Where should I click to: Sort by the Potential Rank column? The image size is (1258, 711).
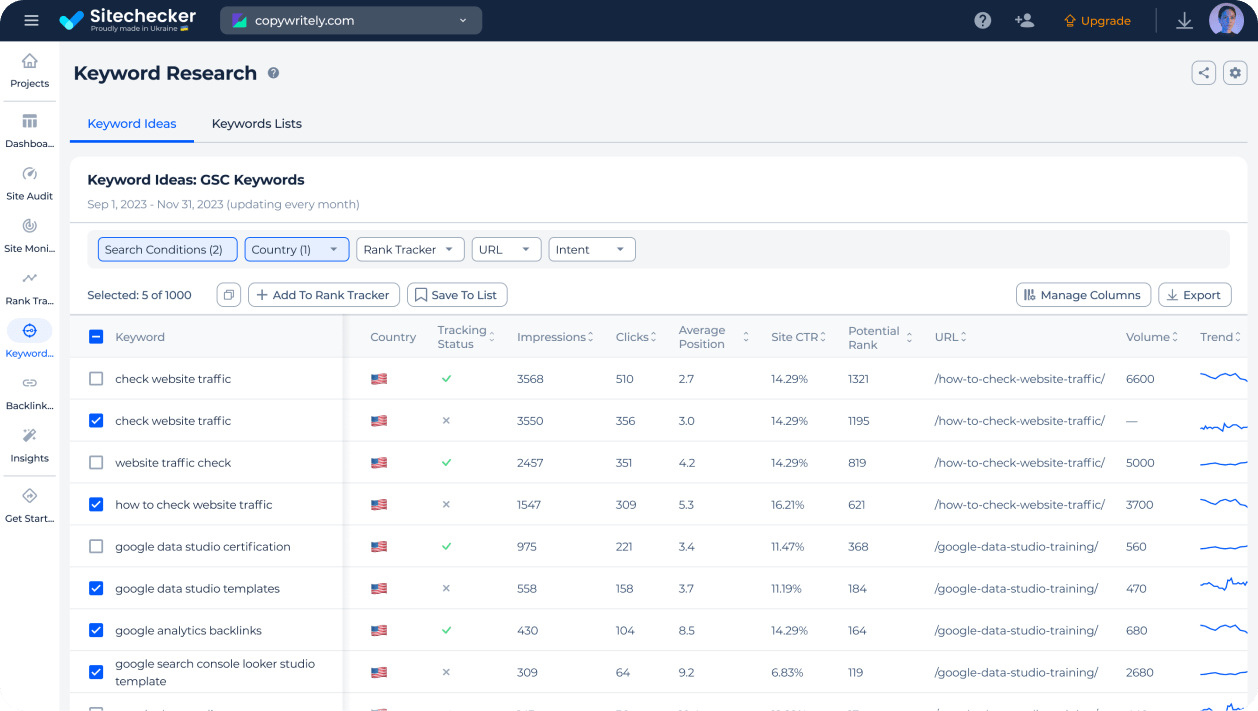coord(880,337)
